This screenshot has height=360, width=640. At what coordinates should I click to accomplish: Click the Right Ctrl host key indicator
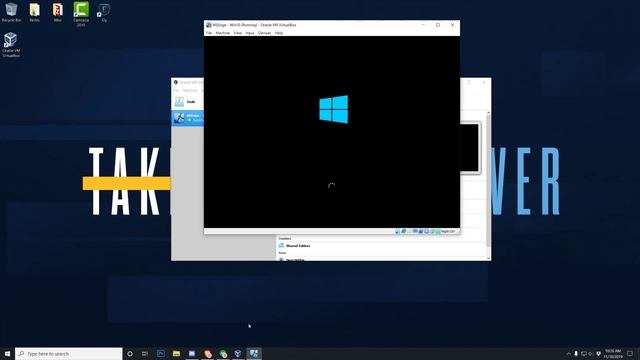[448, 231]
